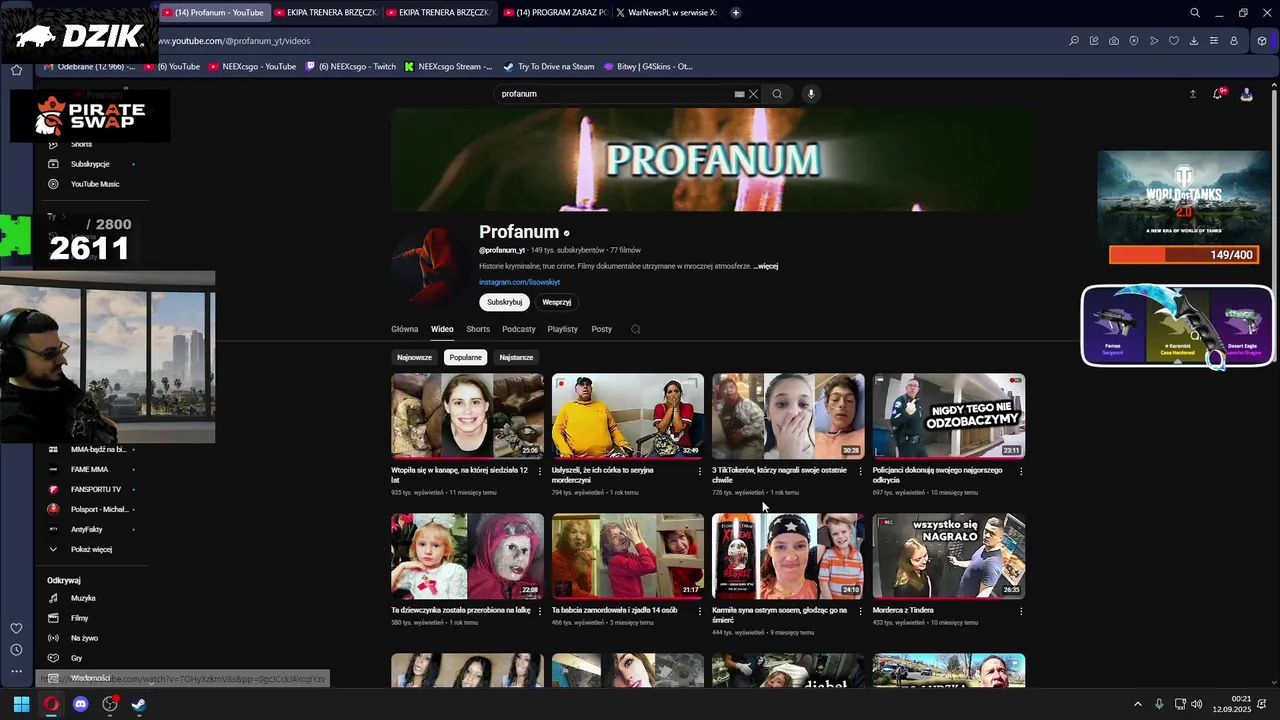This screenshot has height=720, width=1280.
Task: Open Opera sidebar three-dots menu
Action: click(x=16, y=671)
